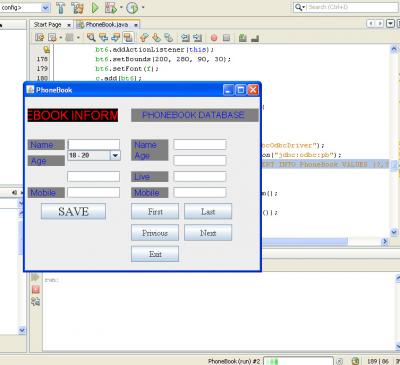Click the Comment lines icon

pyautogui.click(x=243, y=38)
